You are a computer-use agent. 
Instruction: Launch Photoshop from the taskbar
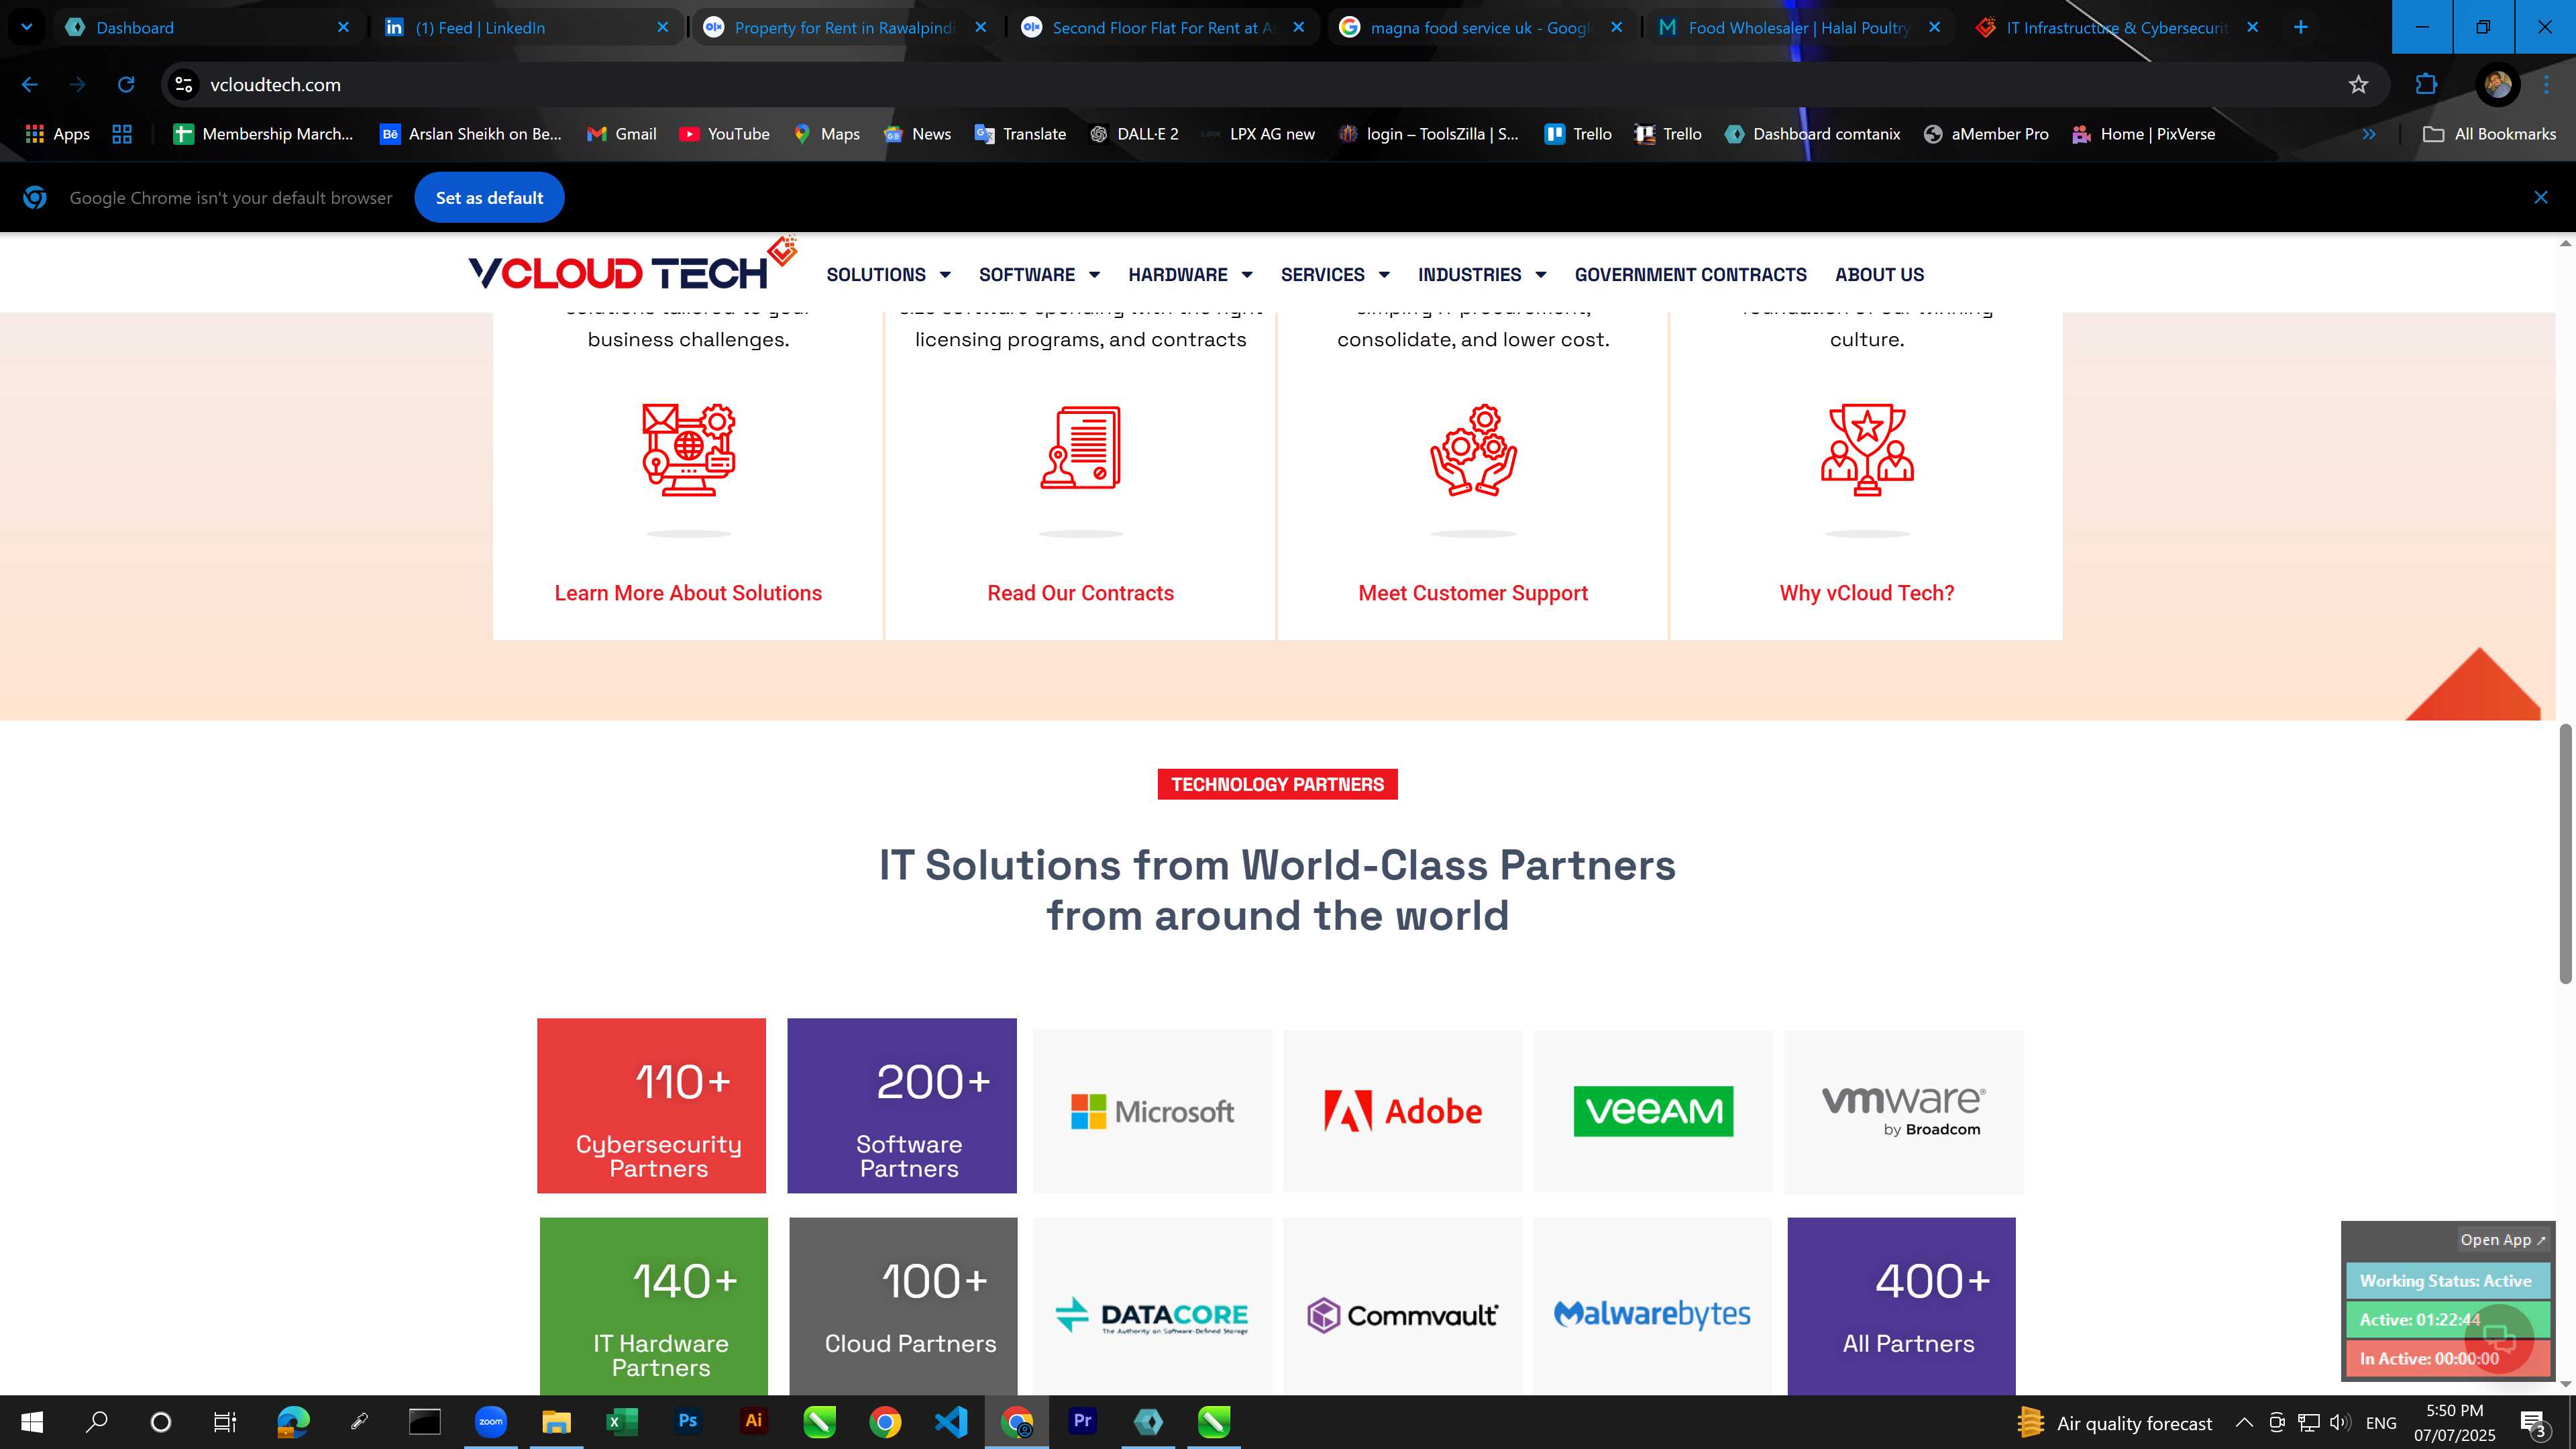(x=687, y=1422)
